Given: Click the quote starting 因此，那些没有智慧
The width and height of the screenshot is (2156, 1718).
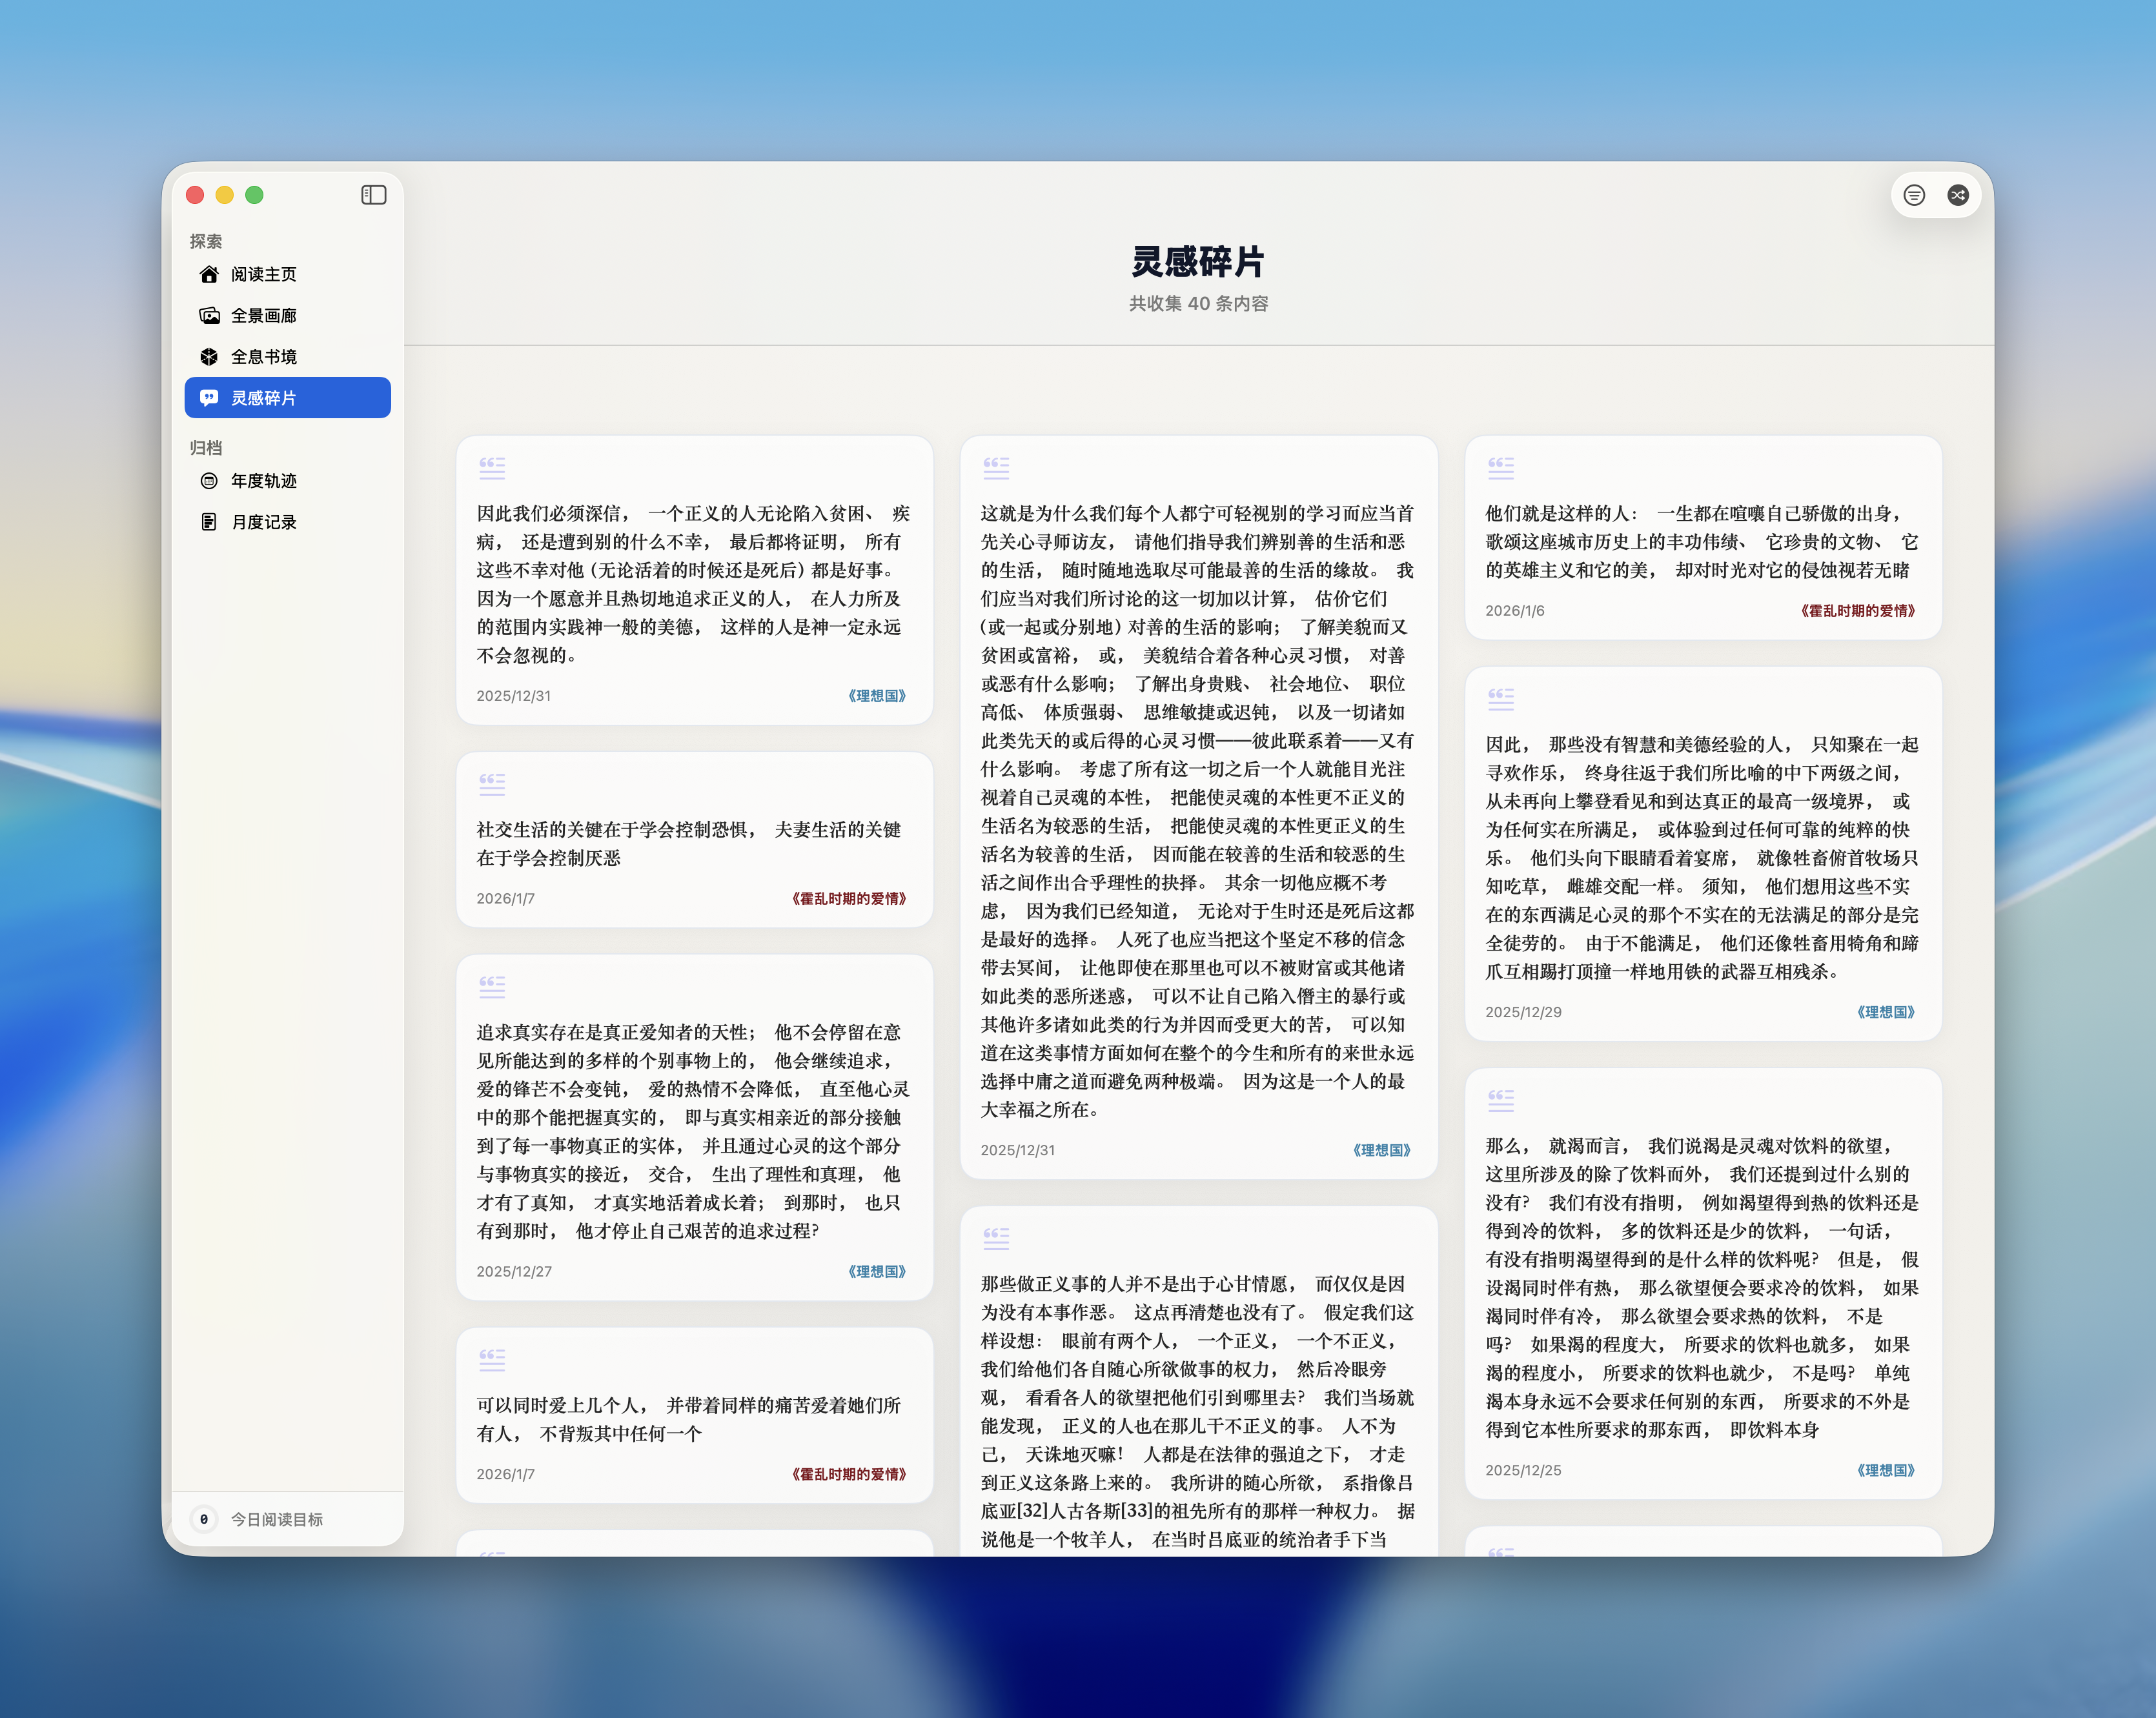Looking at the screenshot, I should (x=1702, y=857).
